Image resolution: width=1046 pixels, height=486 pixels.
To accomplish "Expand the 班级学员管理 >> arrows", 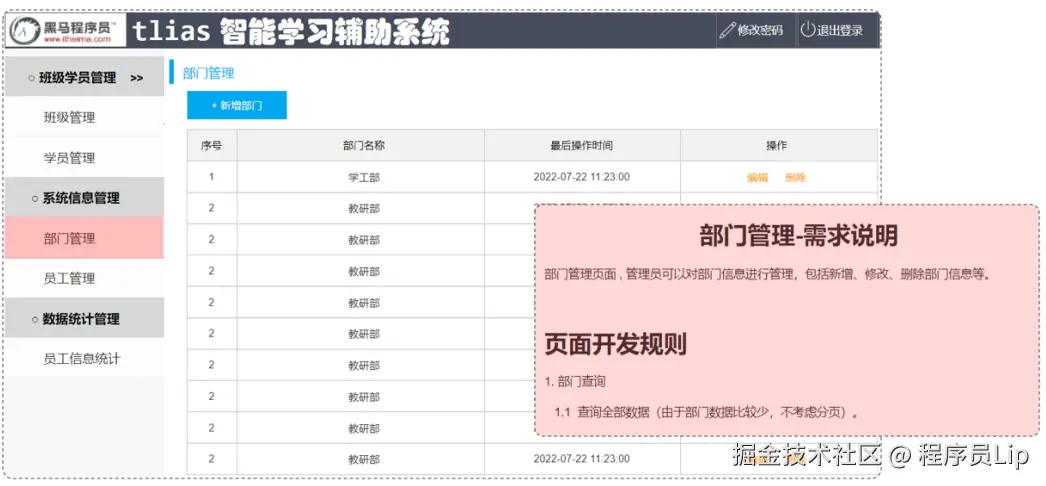I will click(x=137, y=78).
